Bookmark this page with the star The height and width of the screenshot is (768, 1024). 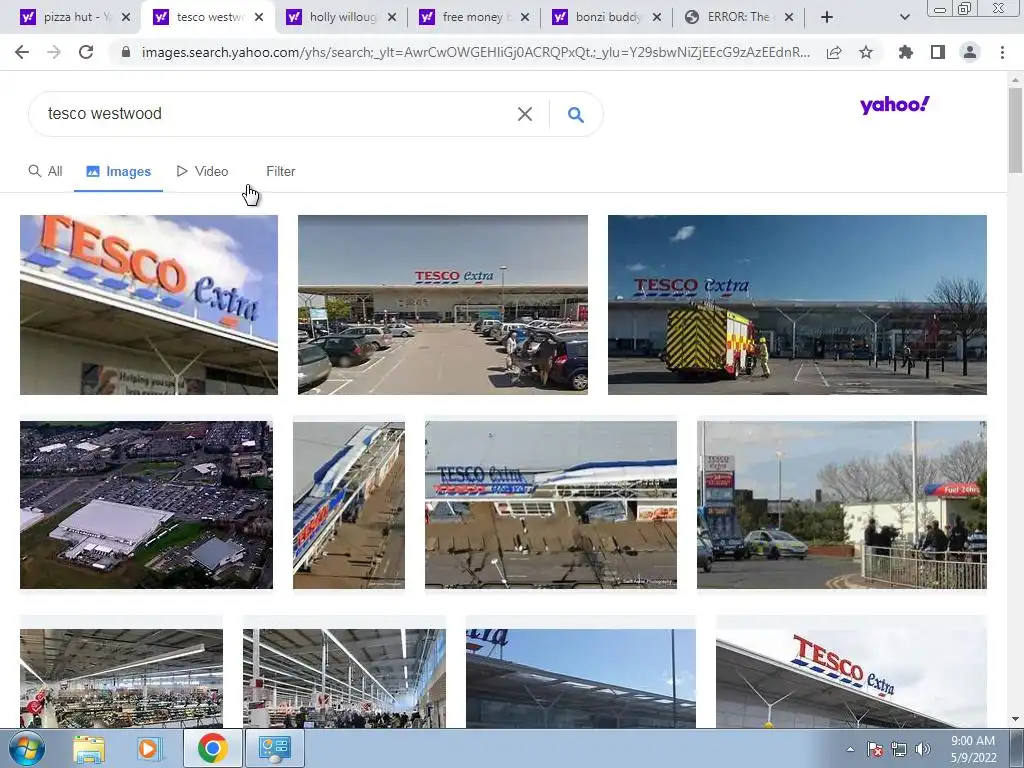click(x=866, y=52)
